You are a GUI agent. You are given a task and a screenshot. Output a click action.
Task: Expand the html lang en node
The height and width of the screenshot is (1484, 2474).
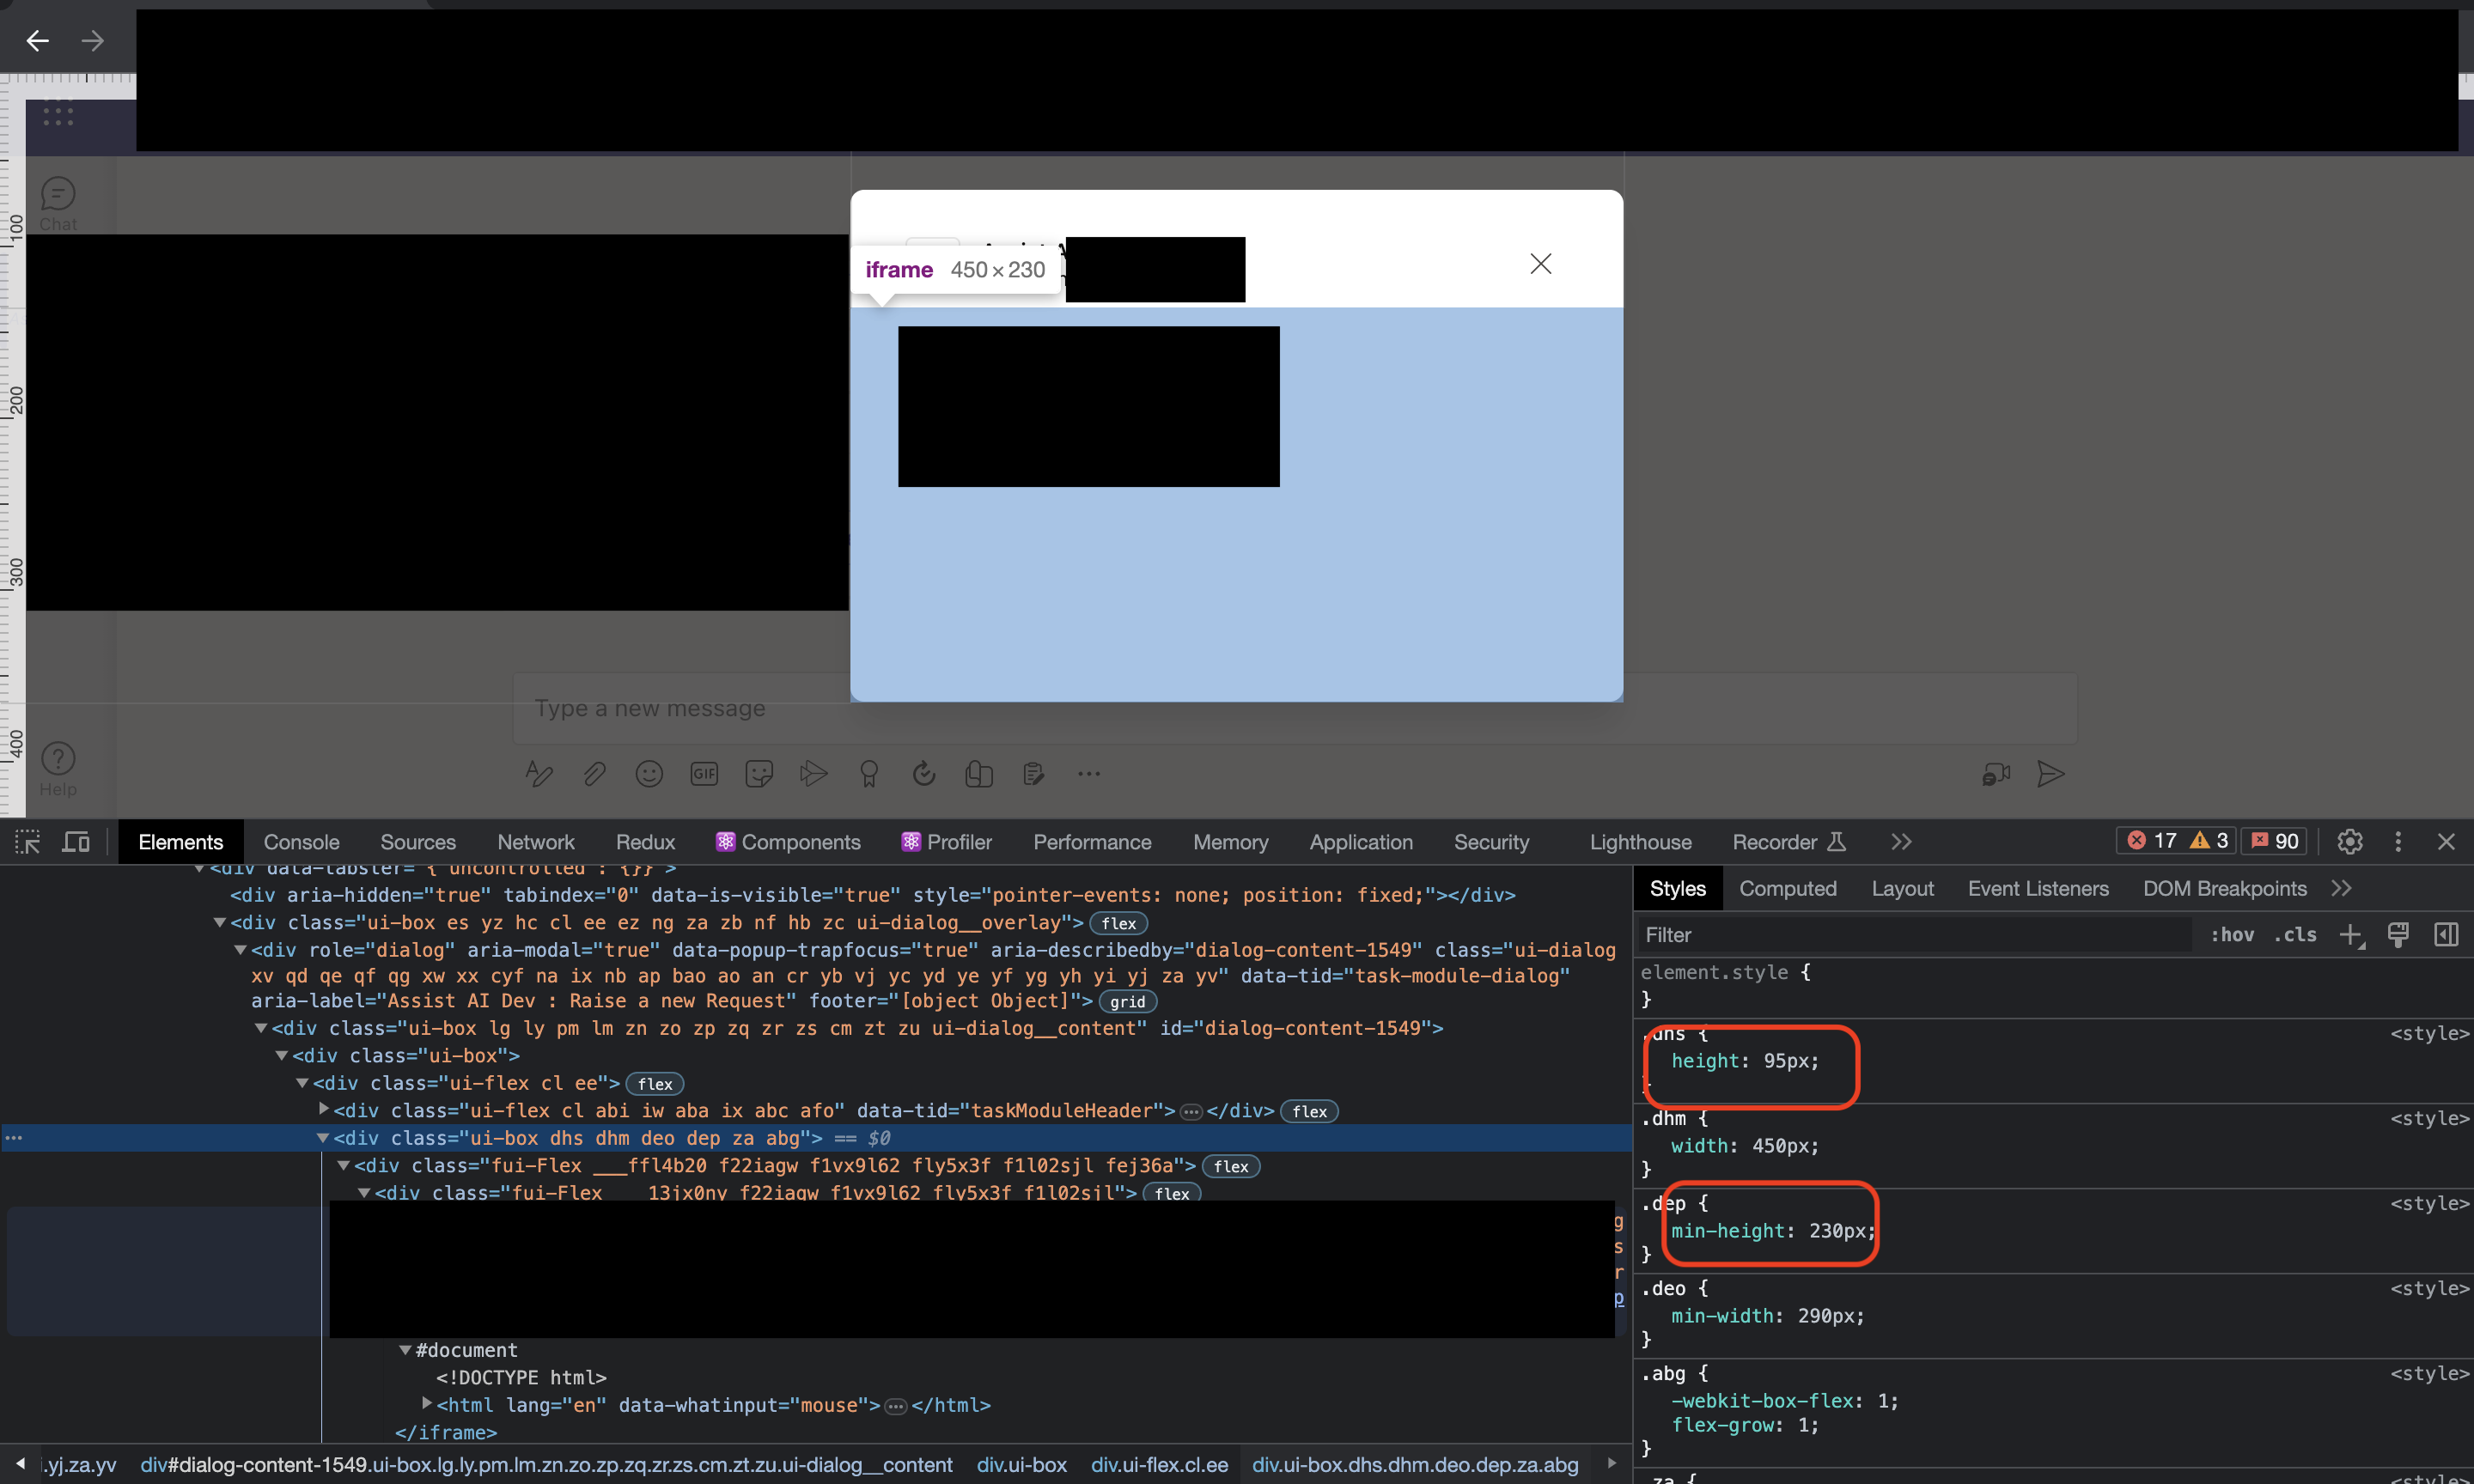pyautogui.click(x=428, y=1404)
